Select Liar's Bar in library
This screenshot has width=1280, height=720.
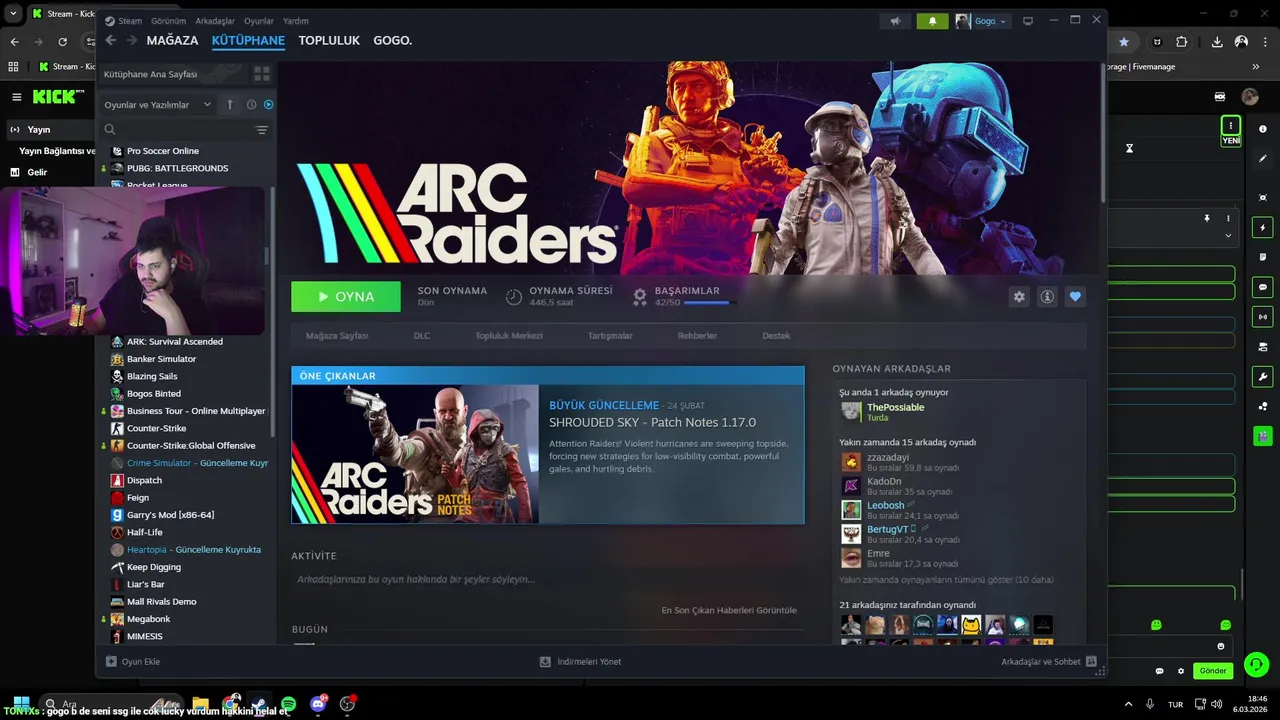(145, 584)
